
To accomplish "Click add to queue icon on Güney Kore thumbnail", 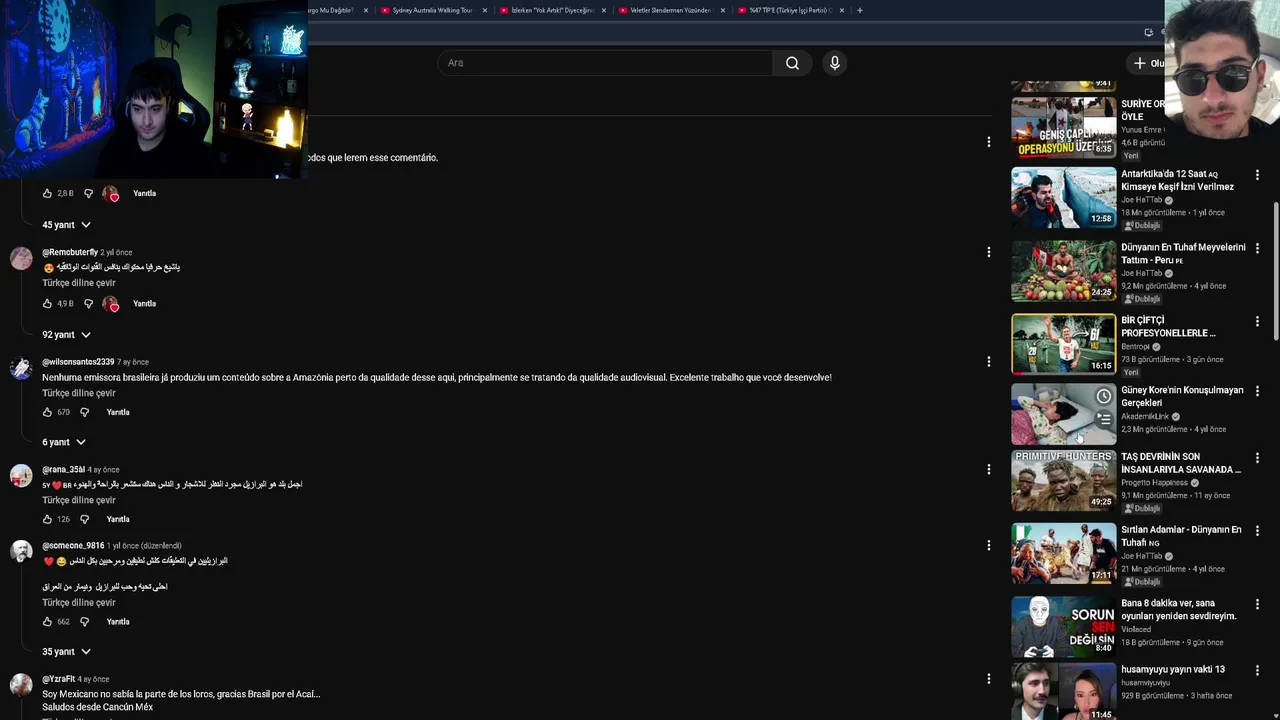I will point(1103,420).
